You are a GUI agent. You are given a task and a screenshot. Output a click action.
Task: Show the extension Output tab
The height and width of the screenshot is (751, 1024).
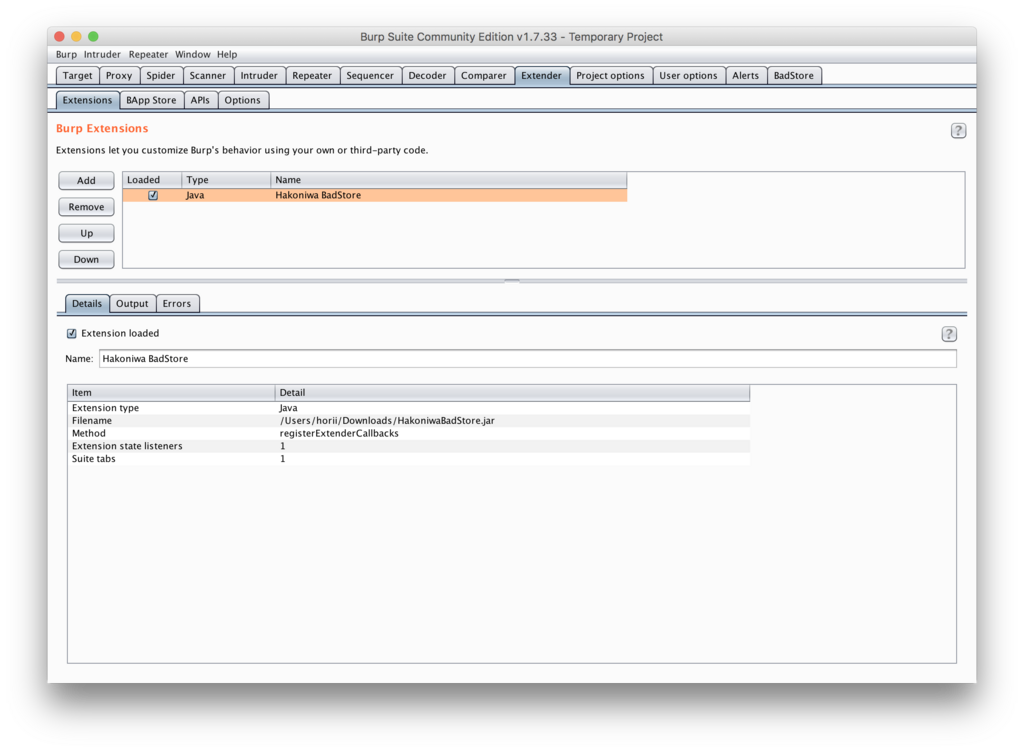[x=132, y=304]
